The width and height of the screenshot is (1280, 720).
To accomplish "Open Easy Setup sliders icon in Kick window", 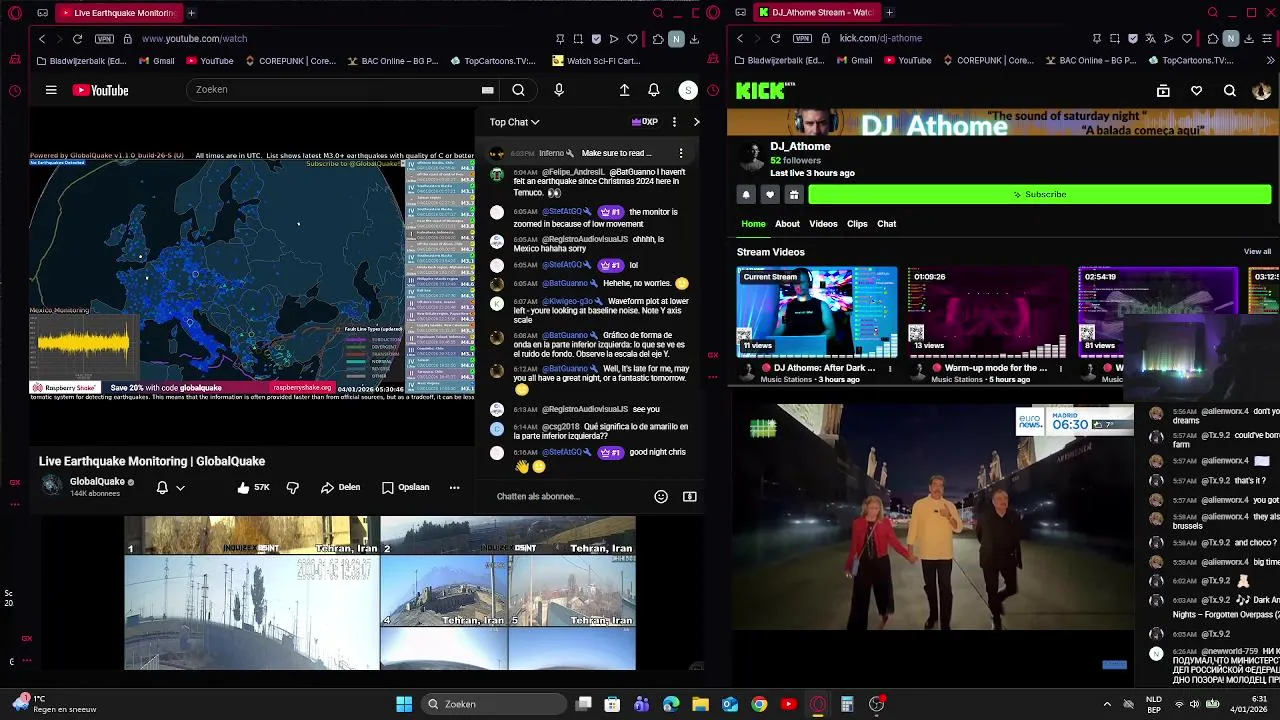I will [x=1267, y=38].
